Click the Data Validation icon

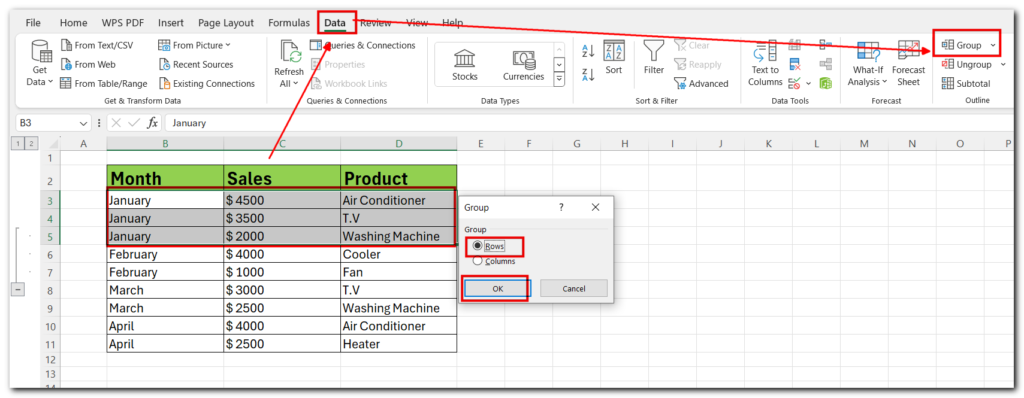click(x=795, y=83)
